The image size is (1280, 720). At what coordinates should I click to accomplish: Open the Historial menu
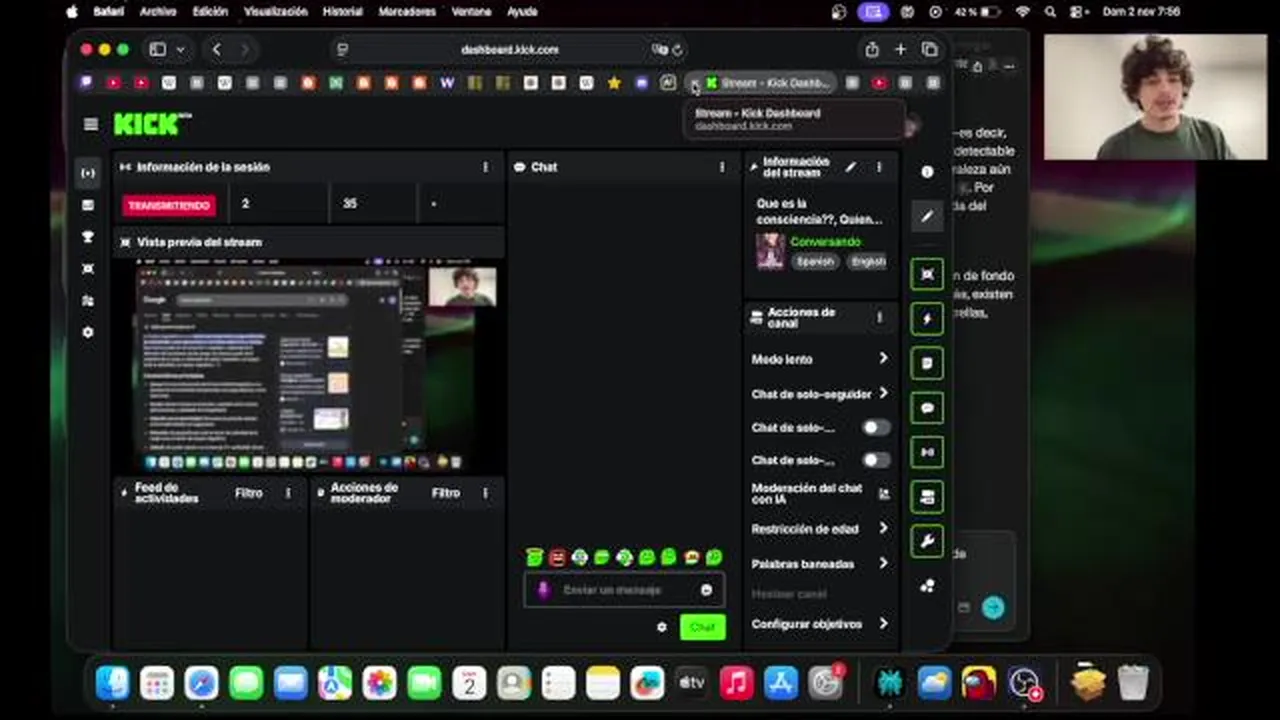(343, 12)
